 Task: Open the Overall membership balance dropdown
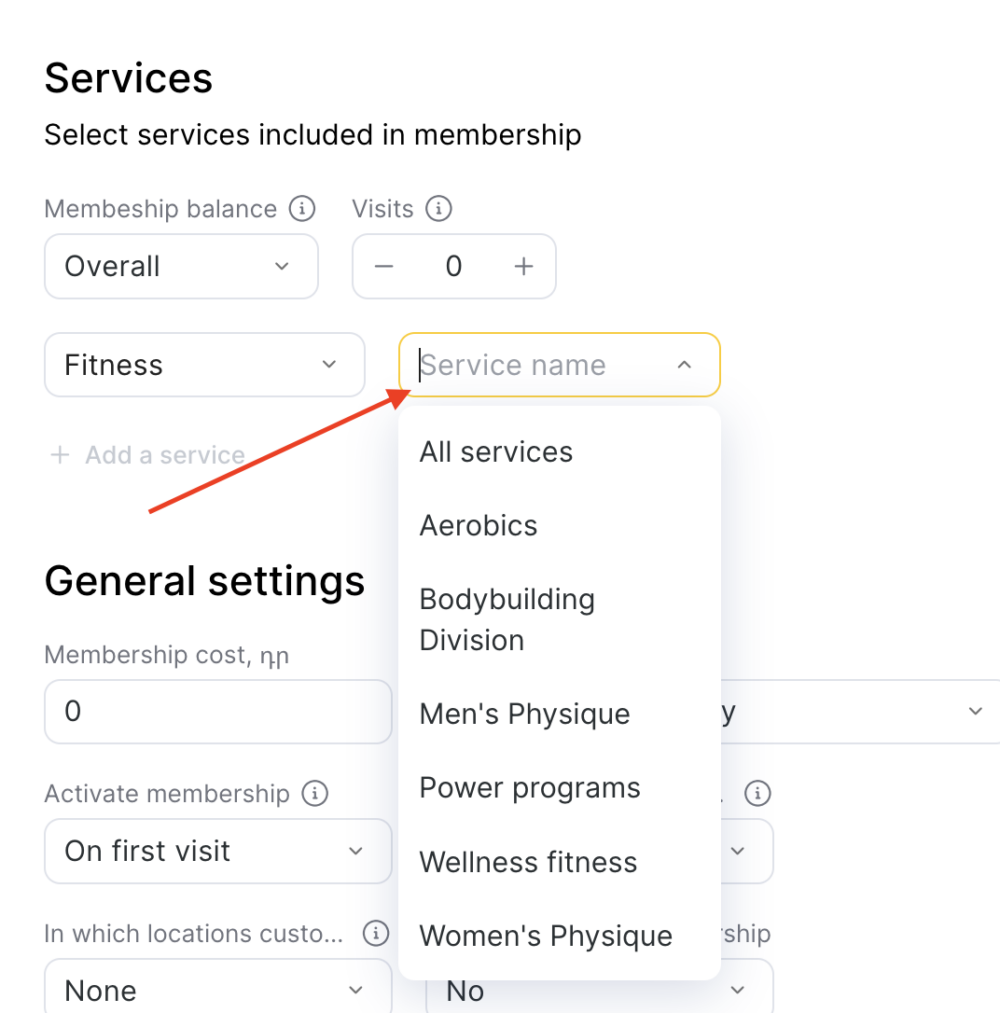182,266
